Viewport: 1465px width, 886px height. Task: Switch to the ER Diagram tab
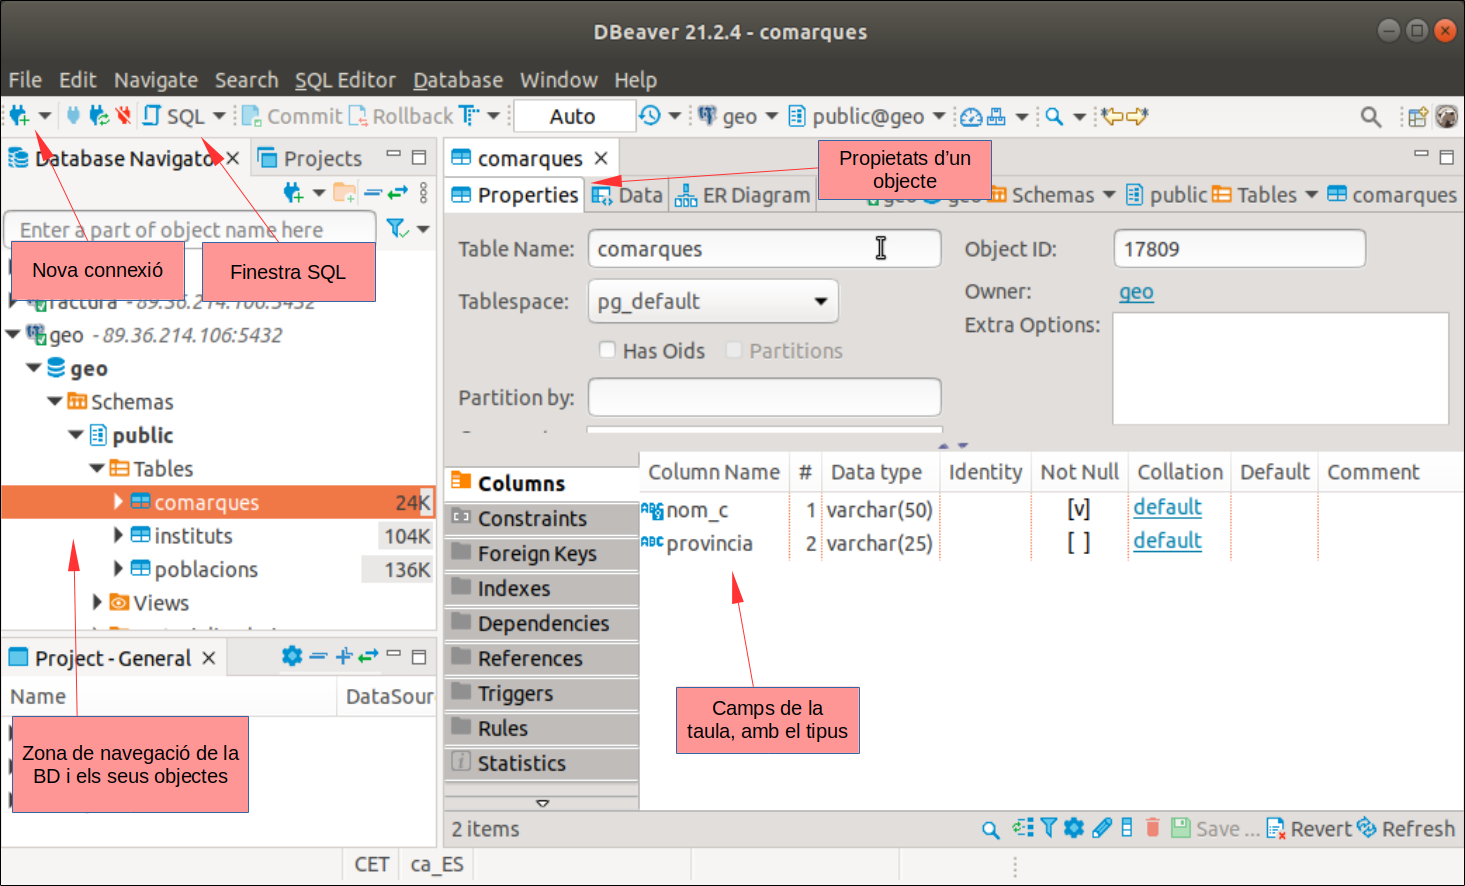point(743,195)
